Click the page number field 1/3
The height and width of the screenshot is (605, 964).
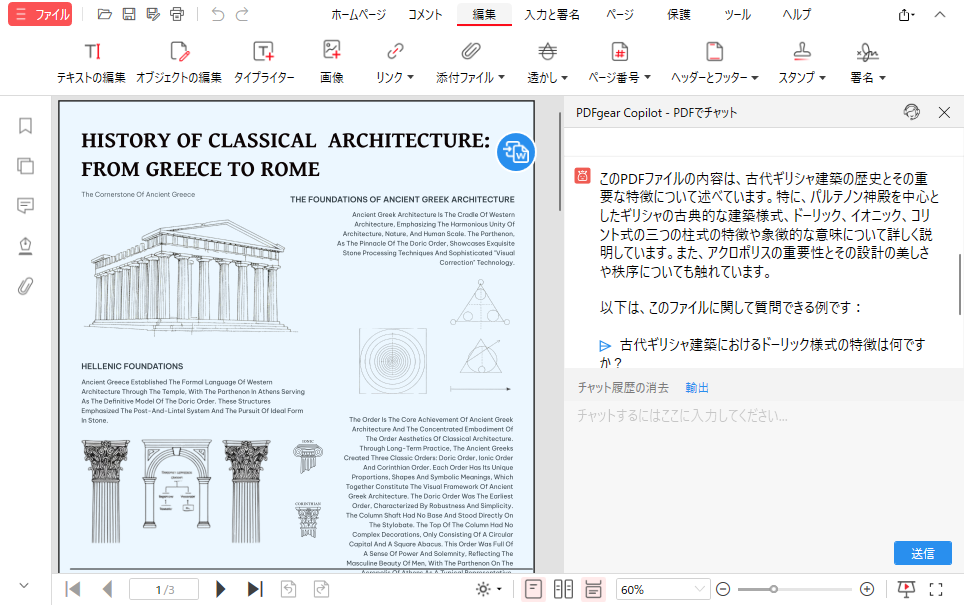(x=164, y=589)
